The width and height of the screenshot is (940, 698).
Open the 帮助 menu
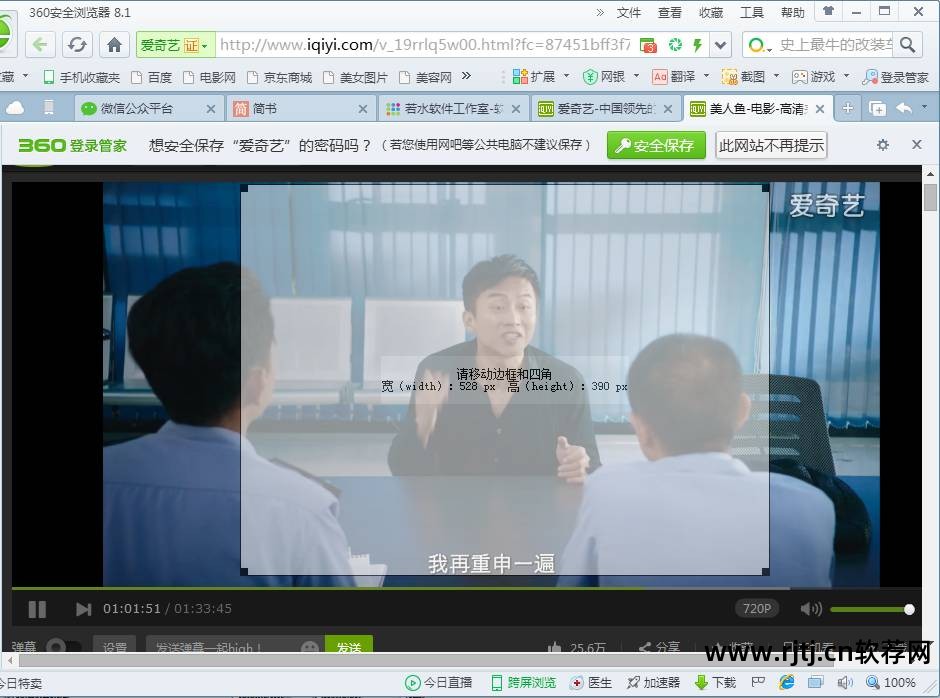pos(793,13)
